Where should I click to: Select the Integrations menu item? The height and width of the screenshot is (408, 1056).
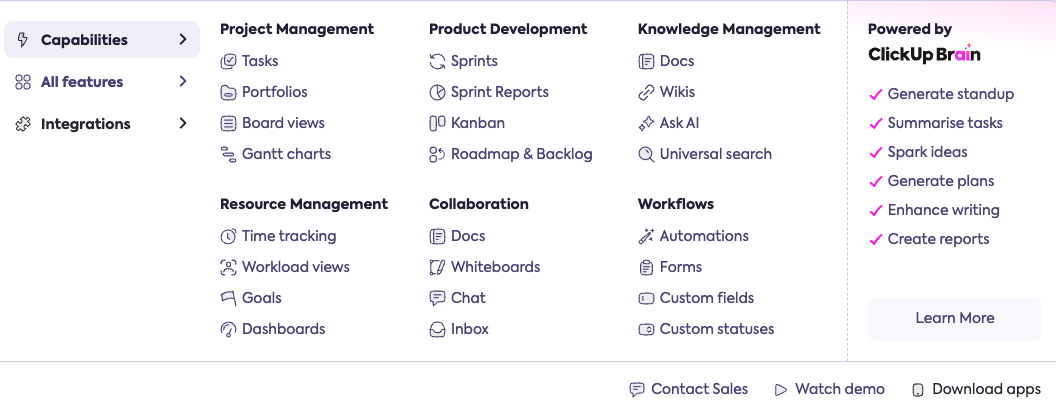pyautogui.click(x=85, y=124)
